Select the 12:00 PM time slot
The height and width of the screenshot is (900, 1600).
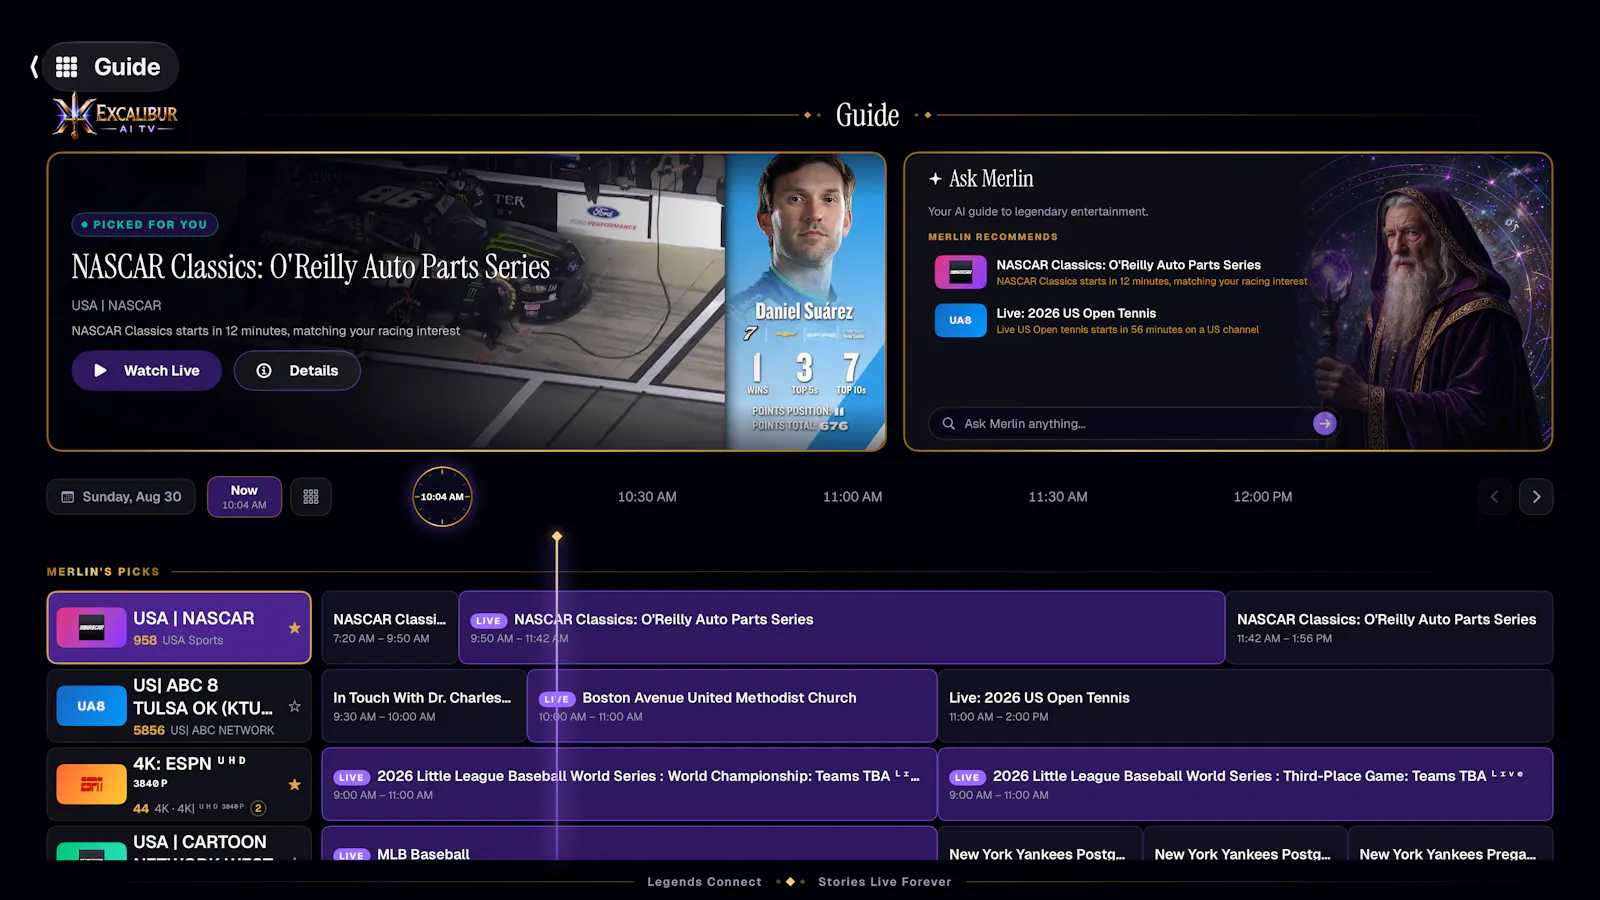tap(1263, 497)
